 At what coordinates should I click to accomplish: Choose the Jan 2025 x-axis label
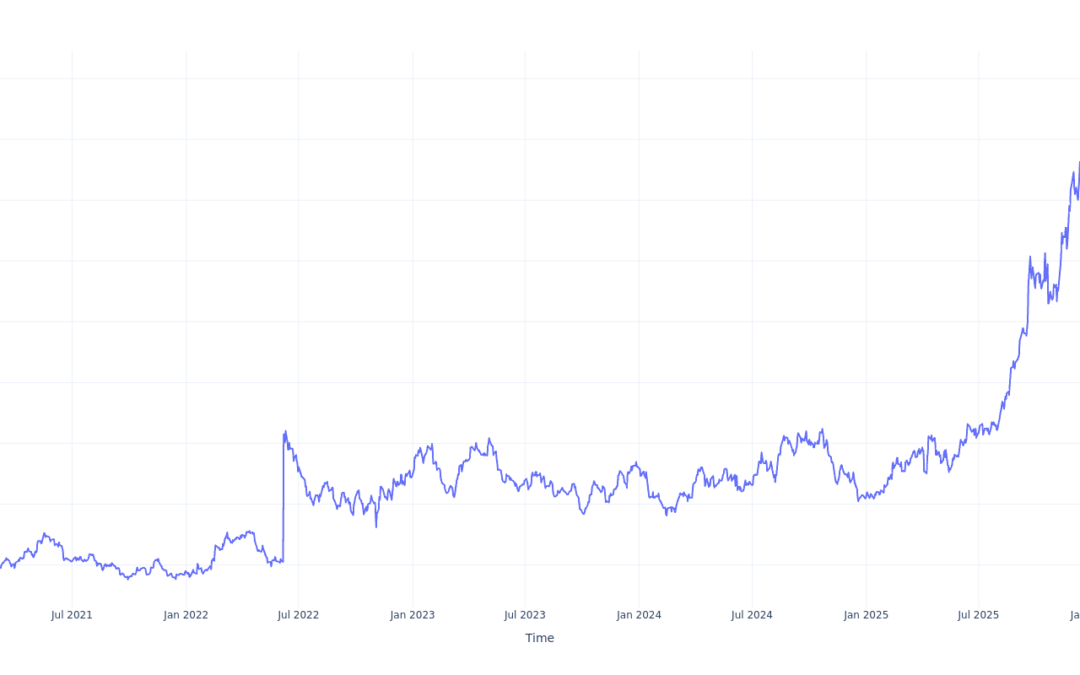[x=866, y=615]
